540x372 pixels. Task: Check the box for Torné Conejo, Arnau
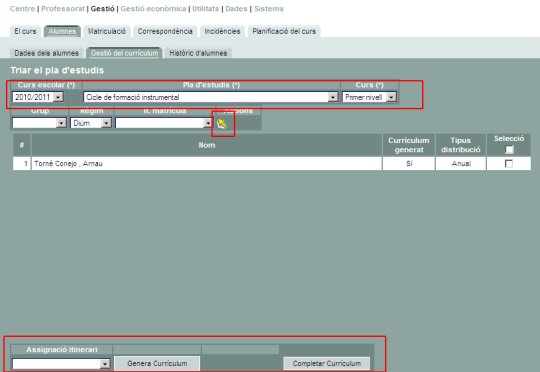click(509, 164)
